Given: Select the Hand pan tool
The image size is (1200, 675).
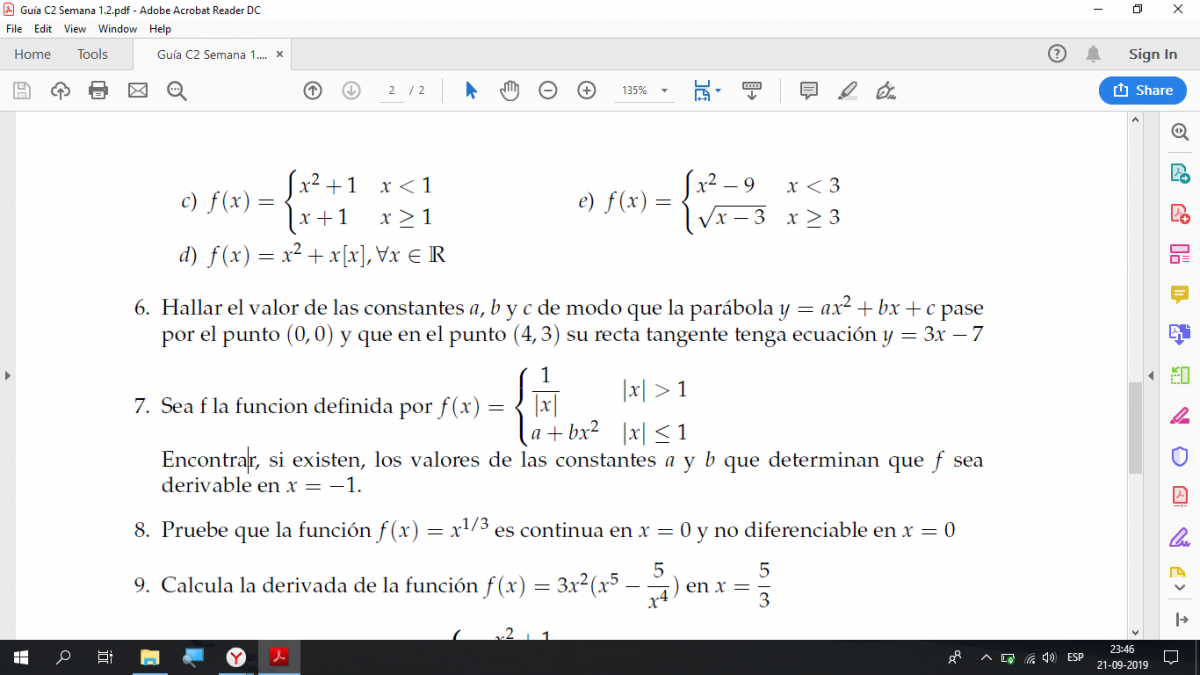Looking at the screenshot, I should click(510, 91).
